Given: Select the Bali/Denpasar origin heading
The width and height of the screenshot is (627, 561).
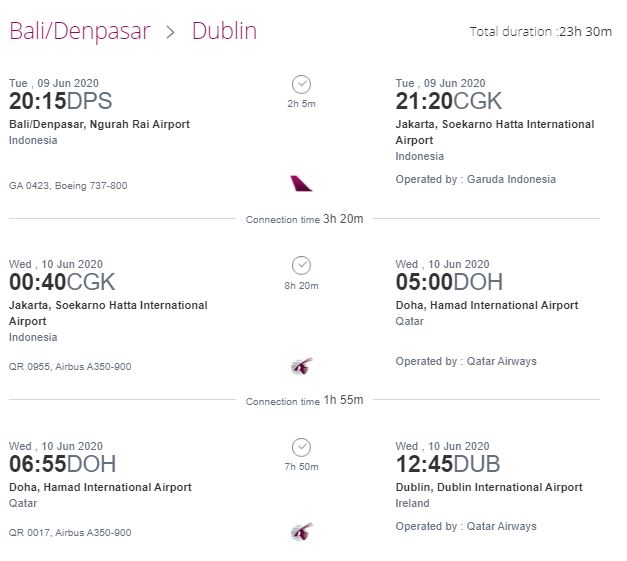Looking at the screenshot, I should coord(80,31).
